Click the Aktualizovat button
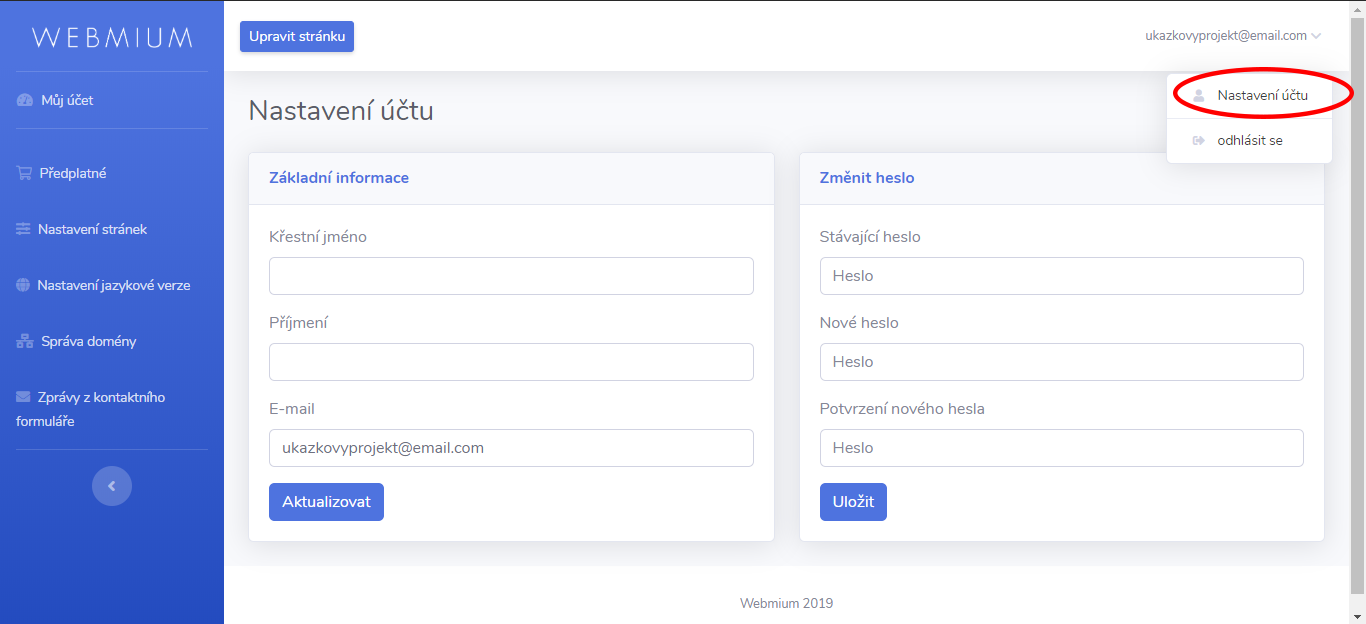Screen dimensions: 1366x624 [326, 502]
